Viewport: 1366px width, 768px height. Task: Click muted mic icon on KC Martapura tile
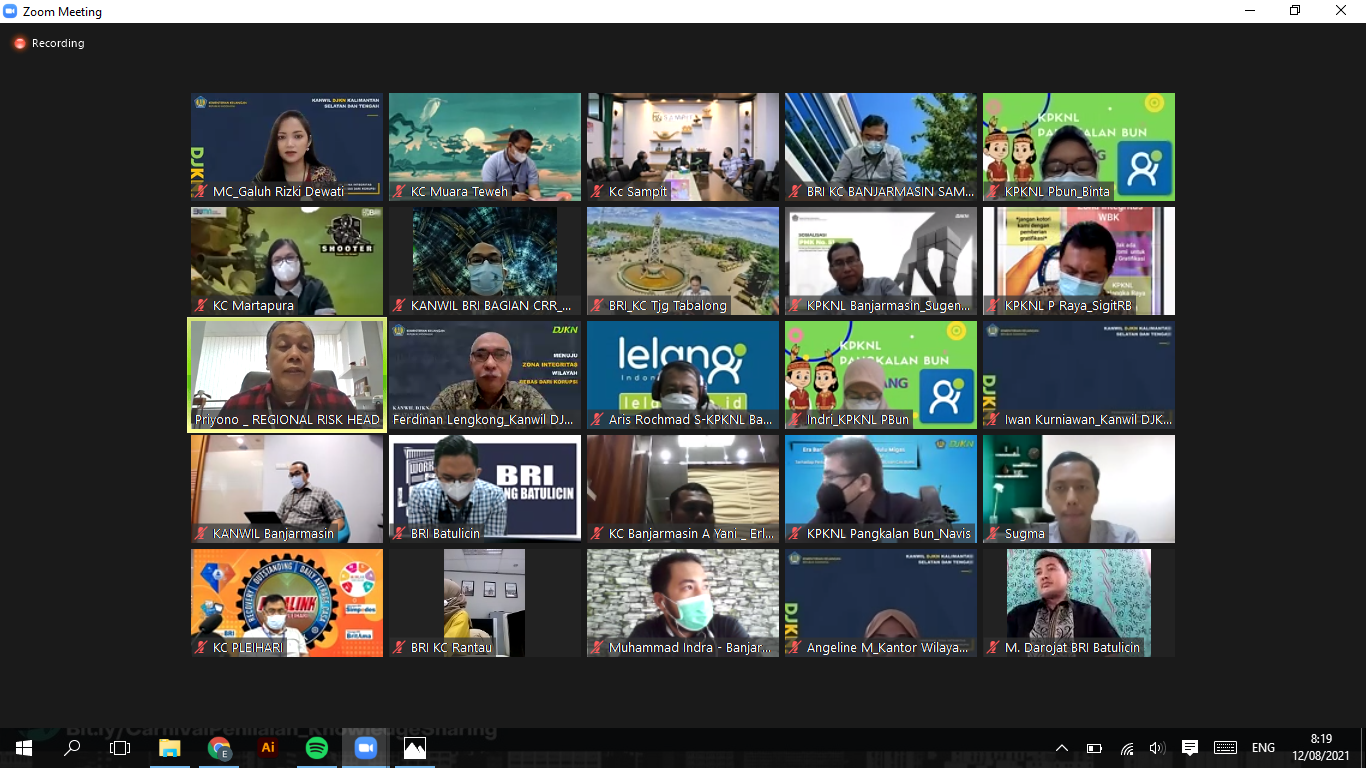click(x=201, y=306)
